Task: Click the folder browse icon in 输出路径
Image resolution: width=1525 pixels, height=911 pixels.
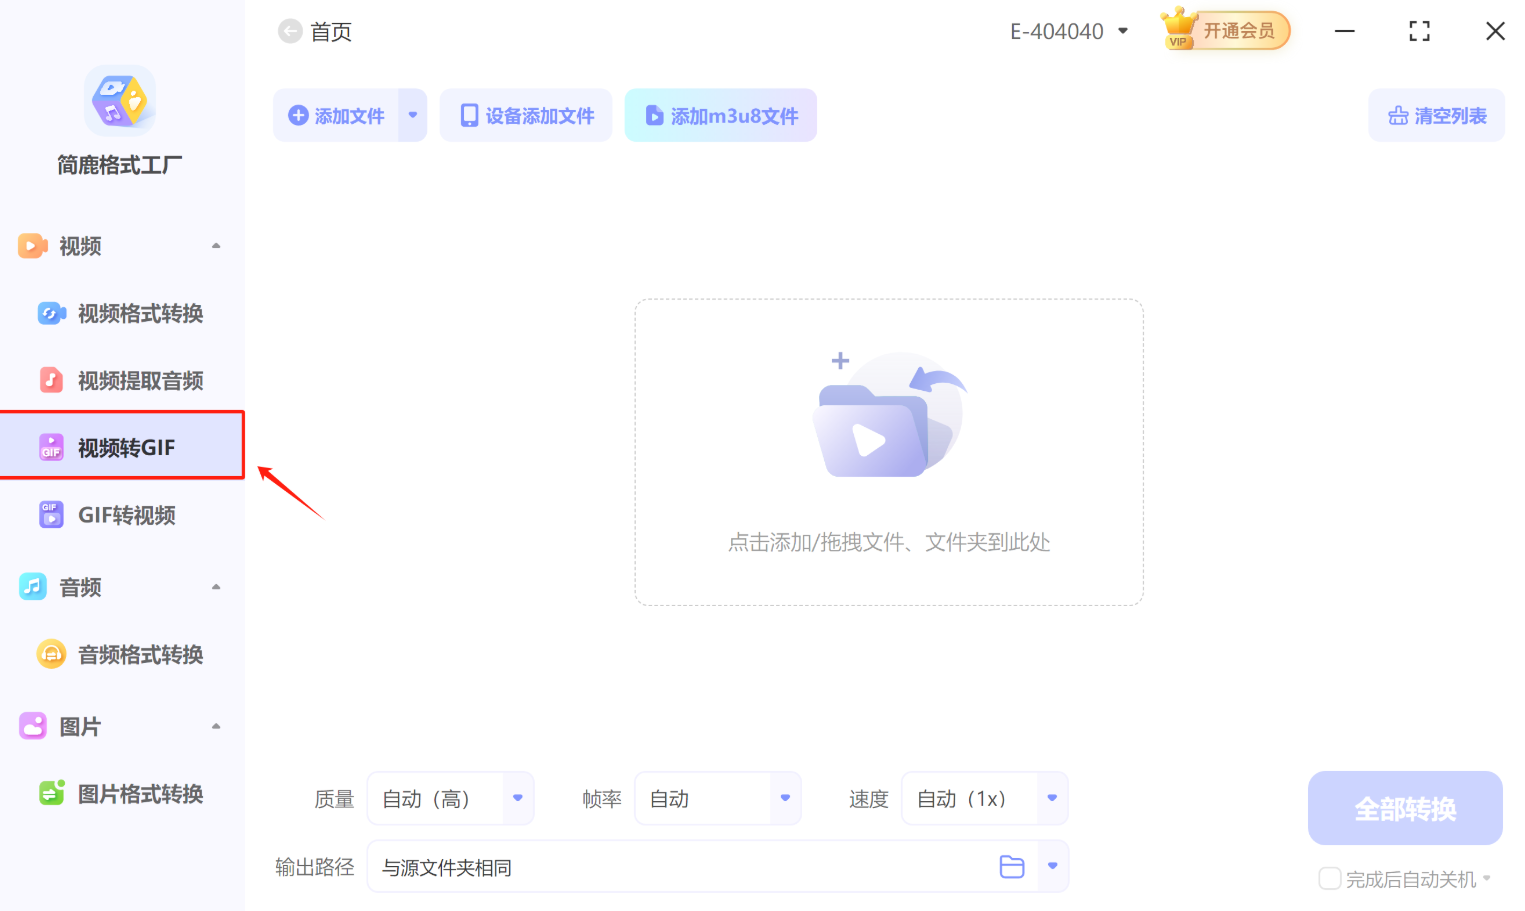Action: (1012, 867)
